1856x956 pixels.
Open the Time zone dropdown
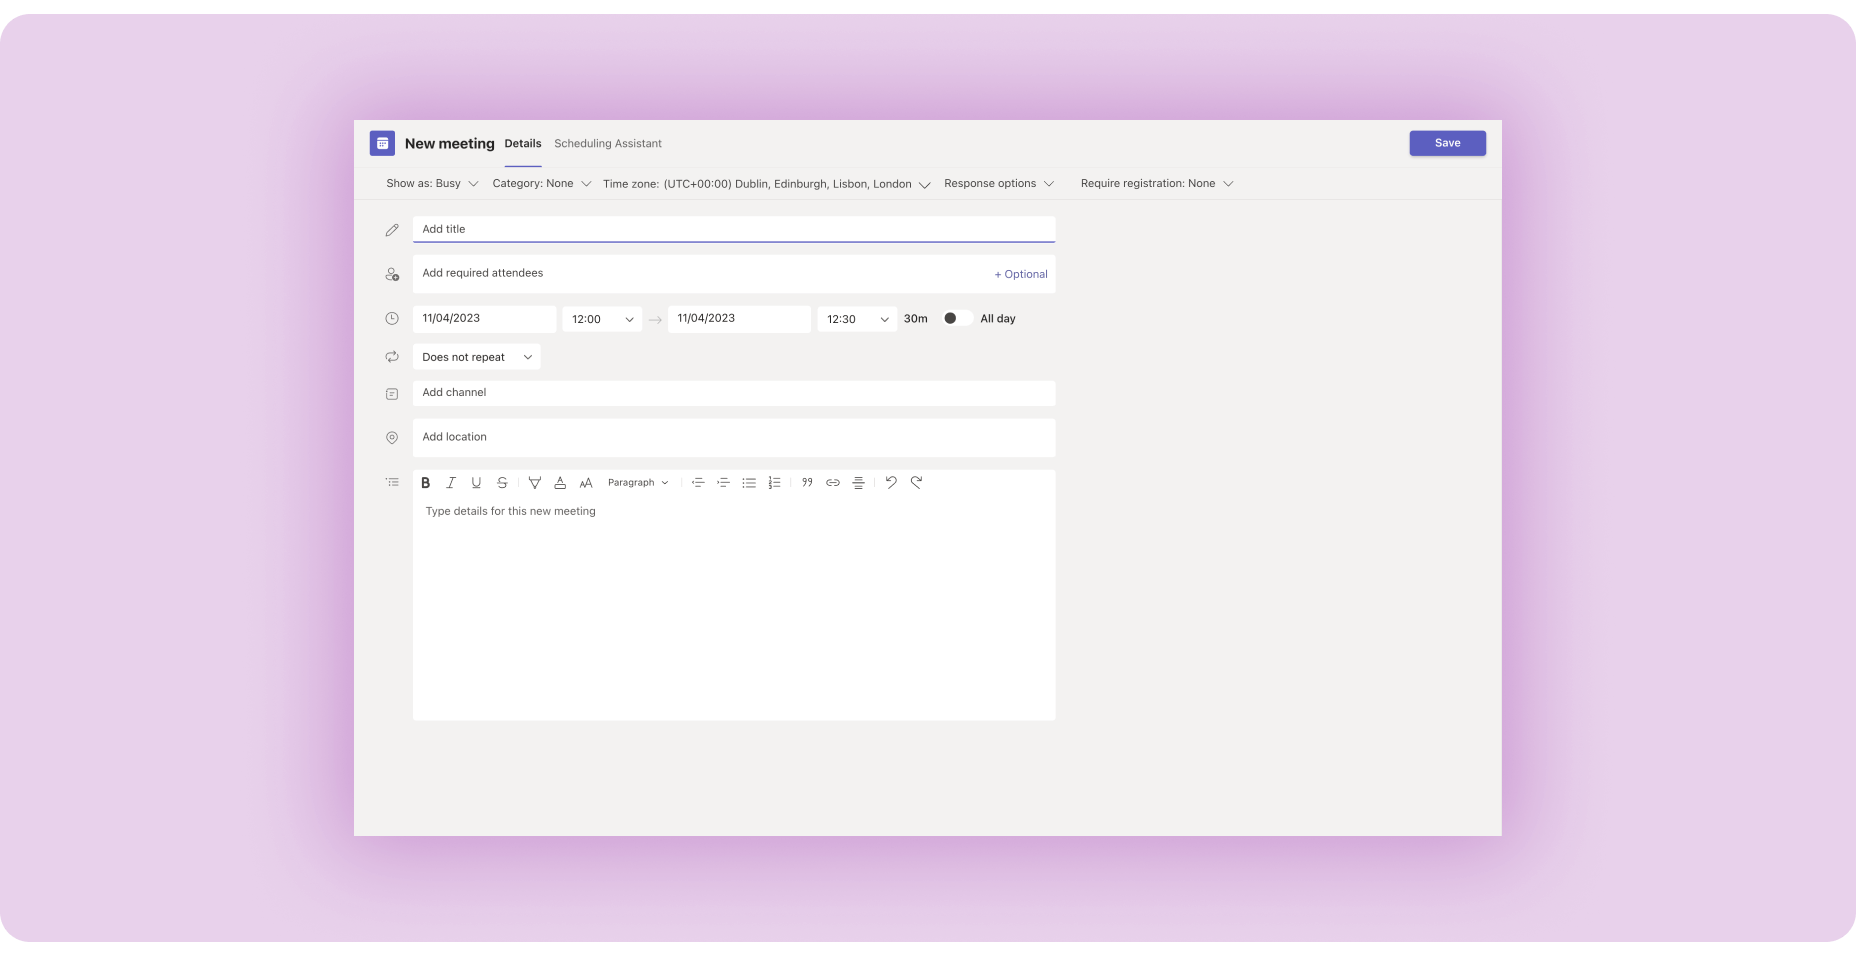pos(767,184)
